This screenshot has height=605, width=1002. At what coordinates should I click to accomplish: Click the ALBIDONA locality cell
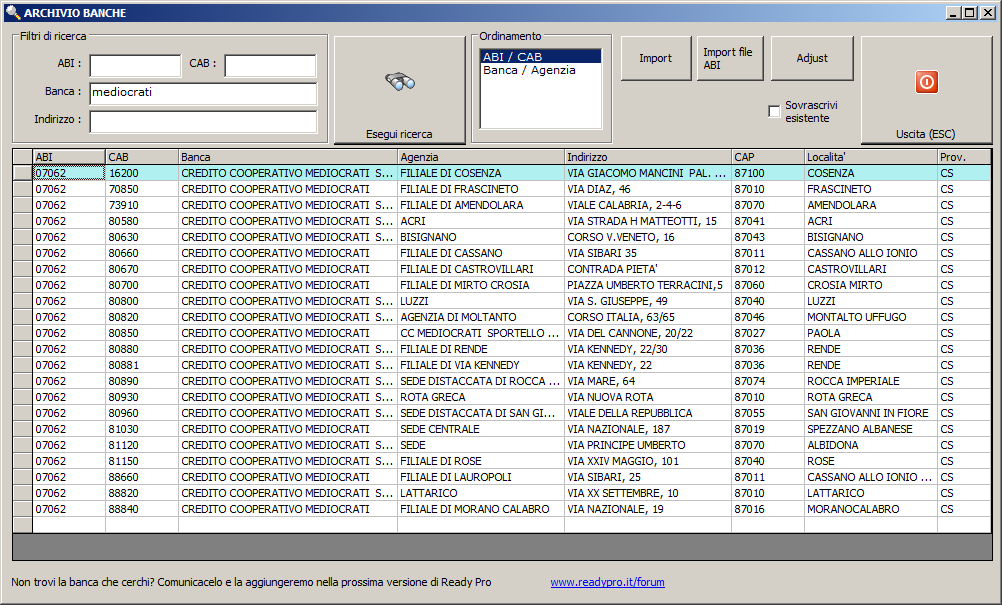(x=870, y=445)
